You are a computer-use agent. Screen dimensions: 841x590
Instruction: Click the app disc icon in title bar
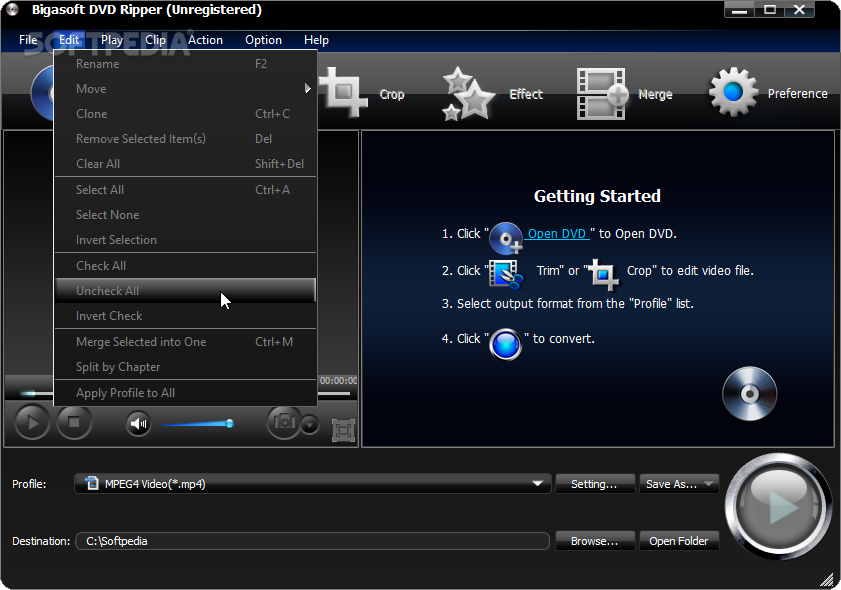(x=12, y=10)
